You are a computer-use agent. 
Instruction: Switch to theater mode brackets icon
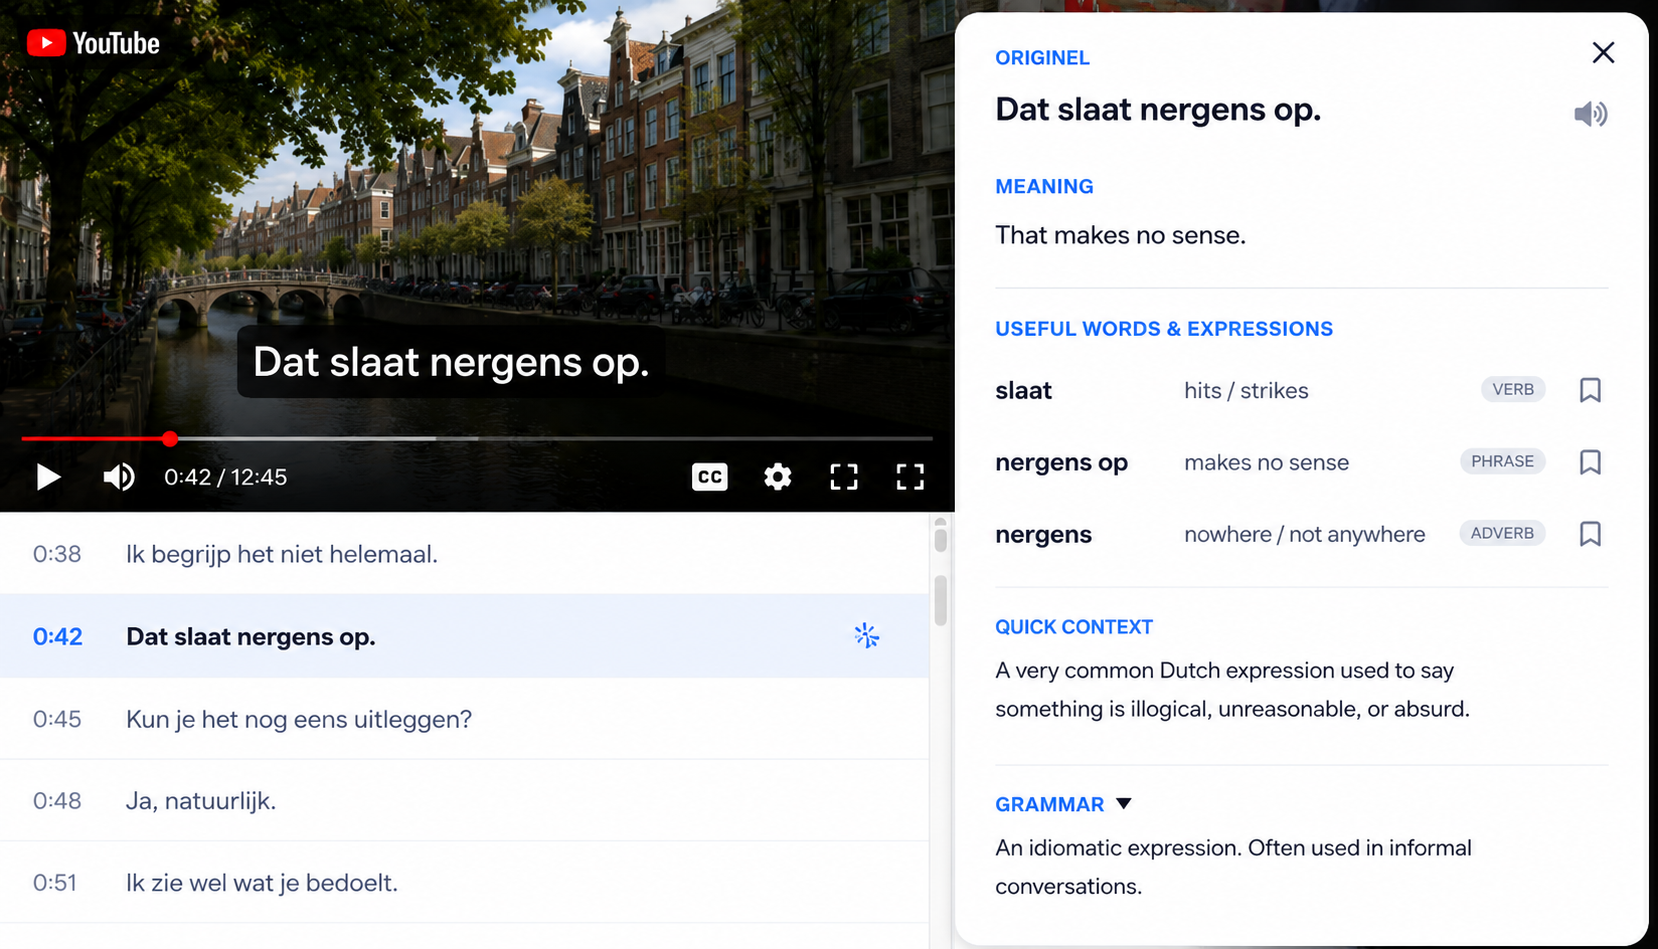[844, 477]
